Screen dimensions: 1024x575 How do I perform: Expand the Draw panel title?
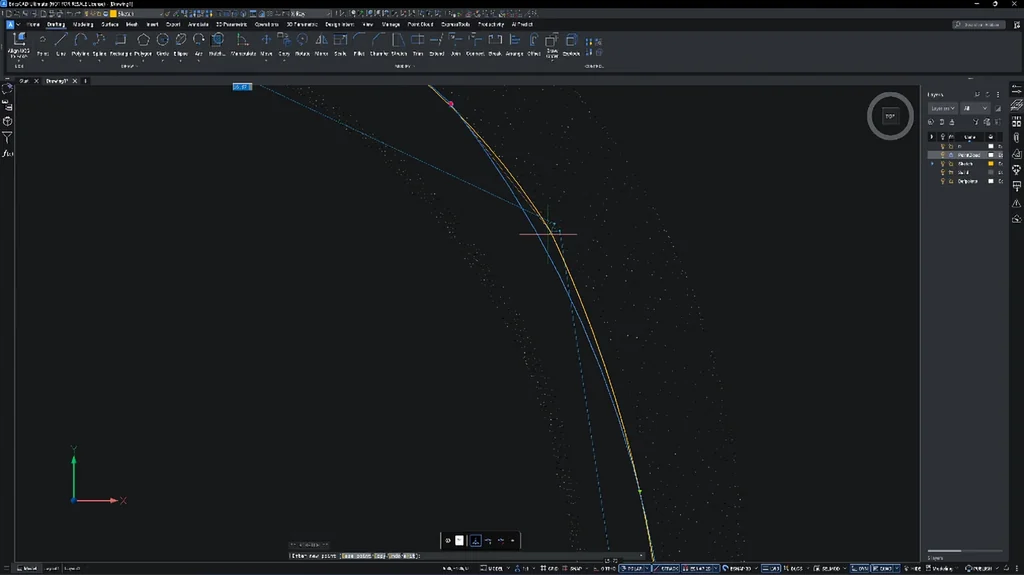[x=128, y=66]
